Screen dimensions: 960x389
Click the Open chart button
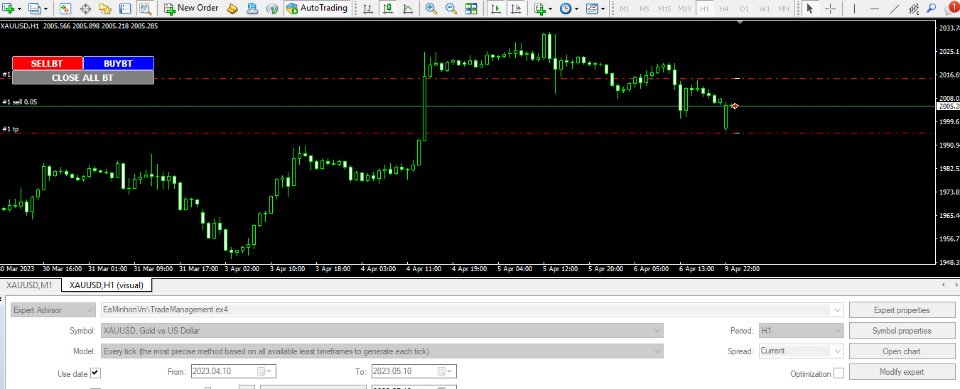pos(901,351)
